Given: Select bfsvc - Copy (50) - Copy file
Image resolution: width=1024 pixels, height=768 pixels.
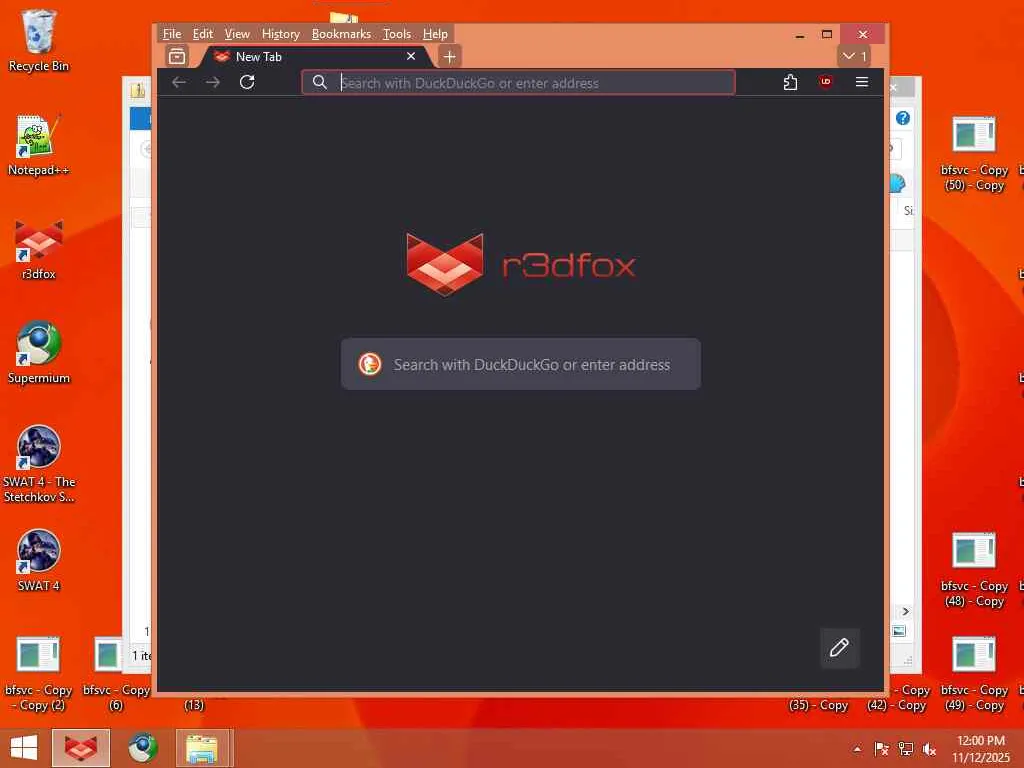Looking at the screenshot, I should (x=974, y=153).
